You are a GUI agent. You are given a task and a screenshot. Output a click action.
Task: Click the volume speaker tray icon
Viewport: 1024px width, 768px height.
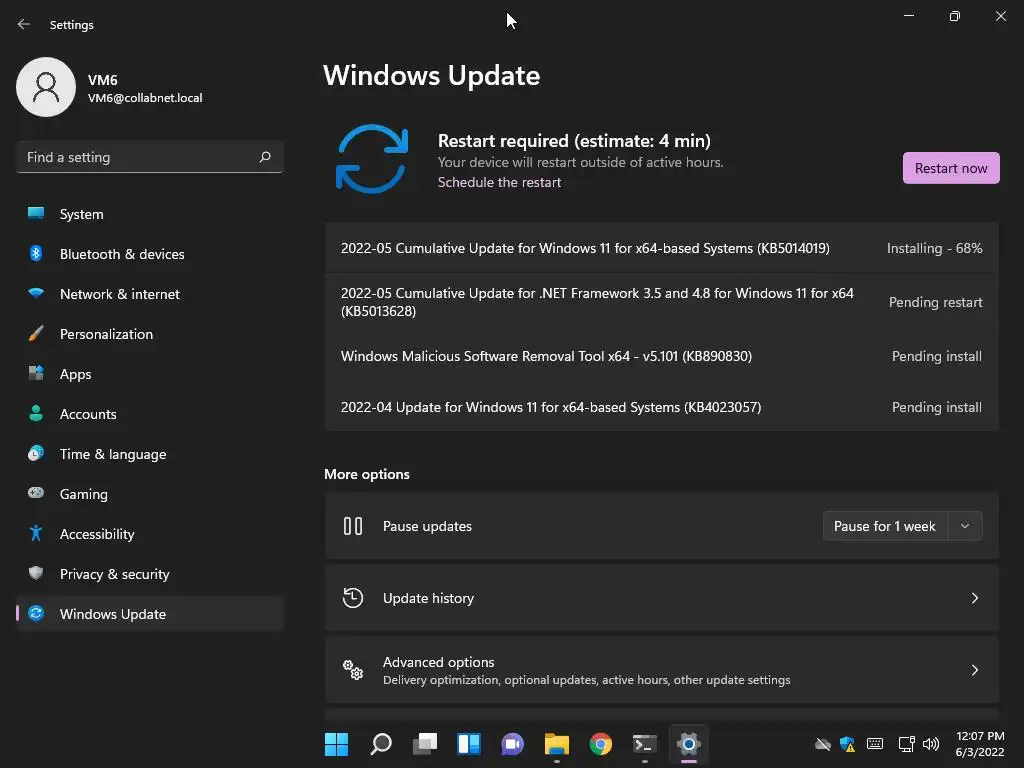(x=931, y=744)
